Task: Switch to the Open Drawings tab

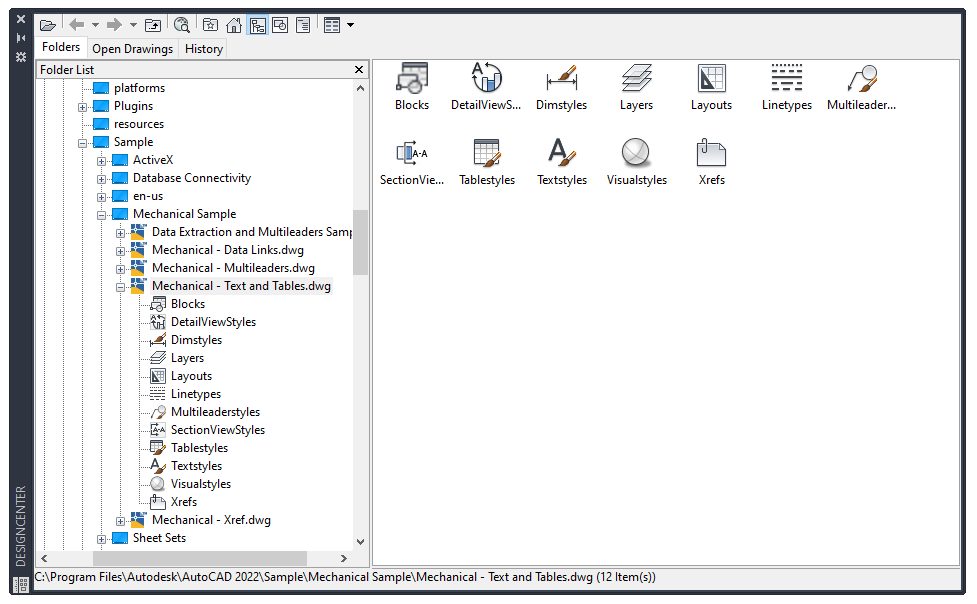Action: tap(133, 49)
